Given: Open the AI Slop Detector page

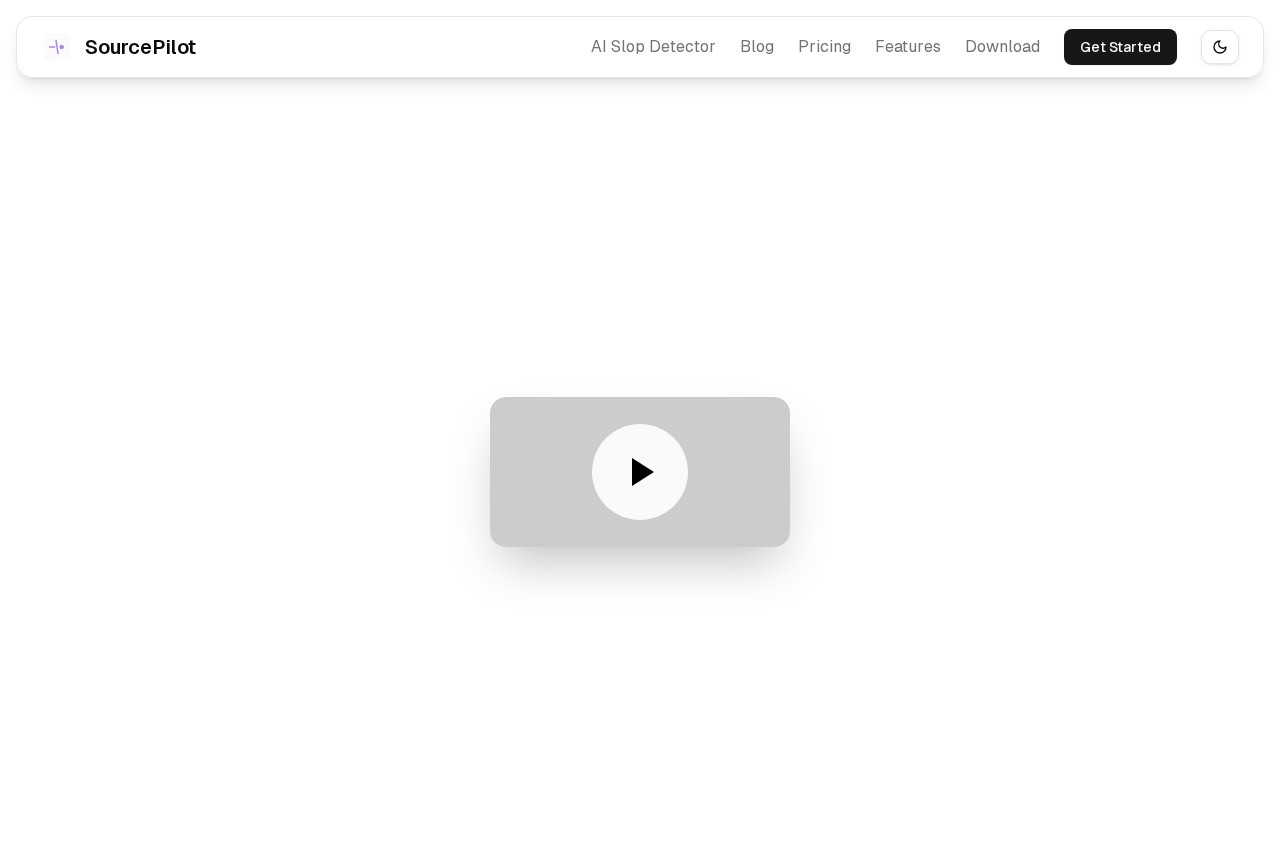Looking at the screenshot, I should click(x=652, y=47).
